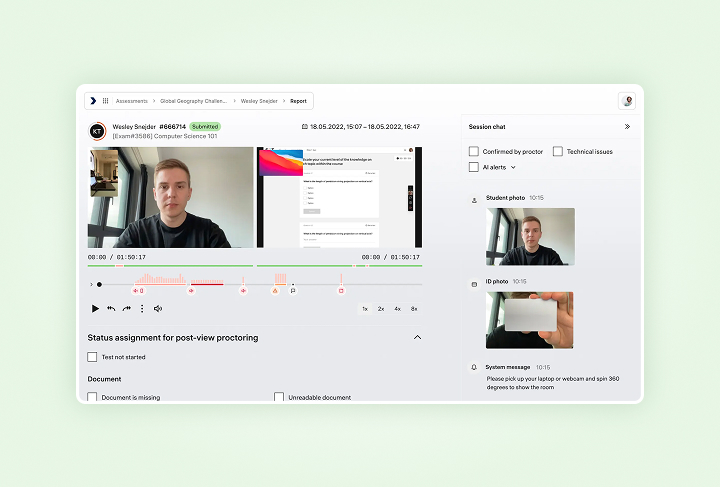Click the flag marker on timeline

pos(293,291)
